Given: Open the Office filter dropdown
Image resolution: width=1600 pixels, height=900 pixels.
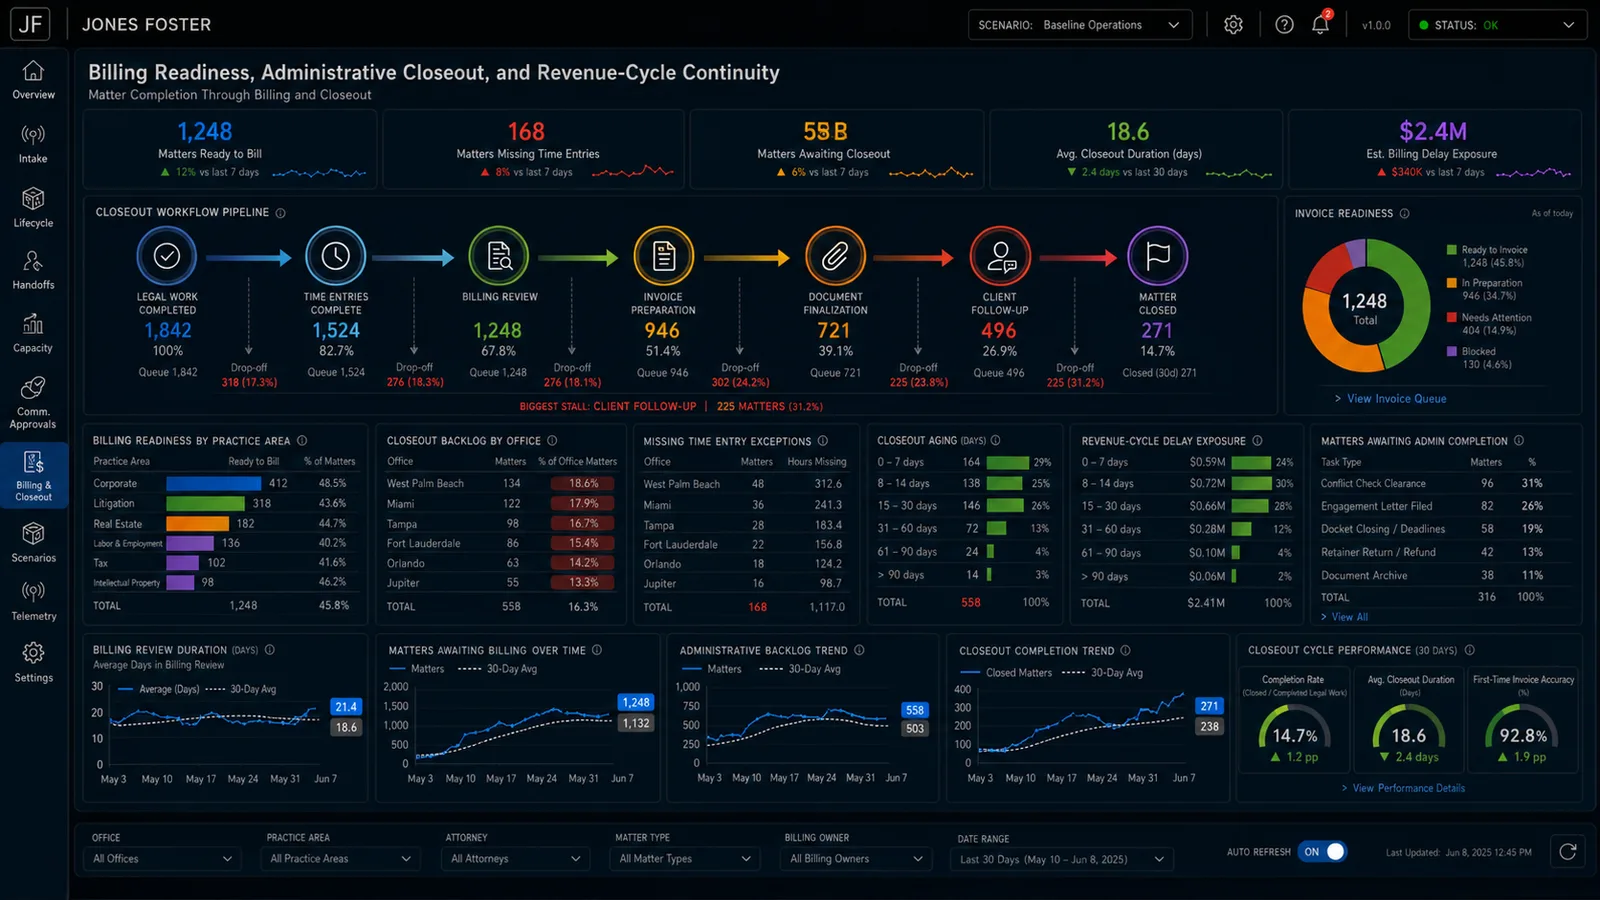Looking at the screenshot, I should click(x=163, y=859).
